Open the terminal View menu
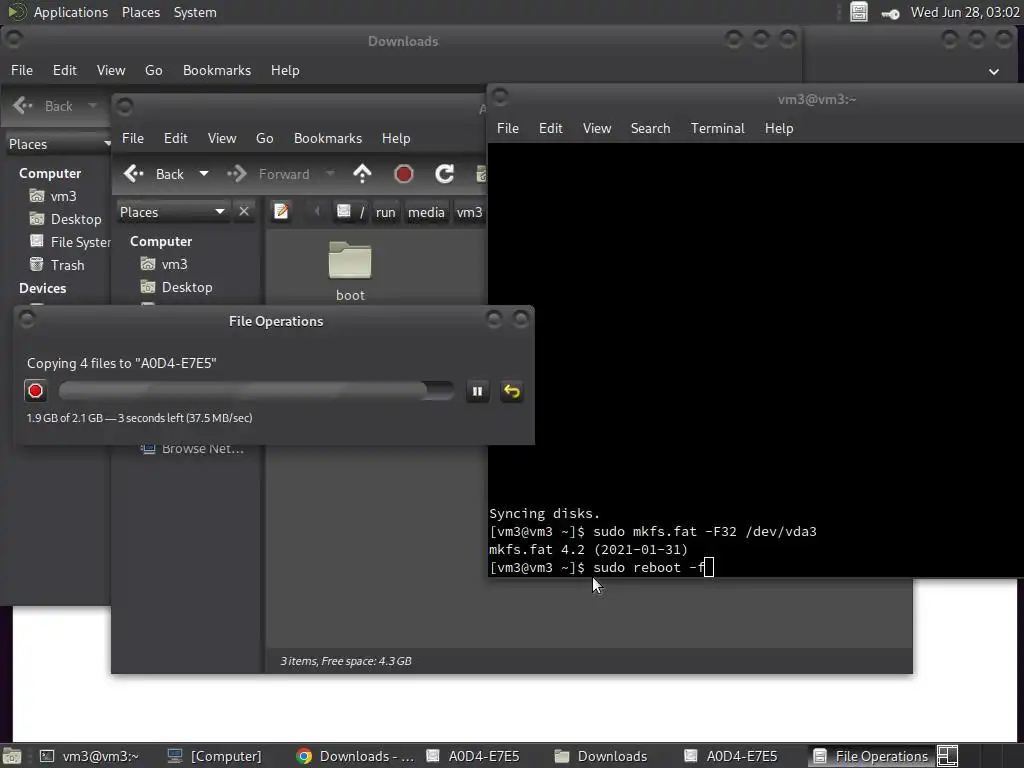 pyautogui.click(x=597, y=129)
